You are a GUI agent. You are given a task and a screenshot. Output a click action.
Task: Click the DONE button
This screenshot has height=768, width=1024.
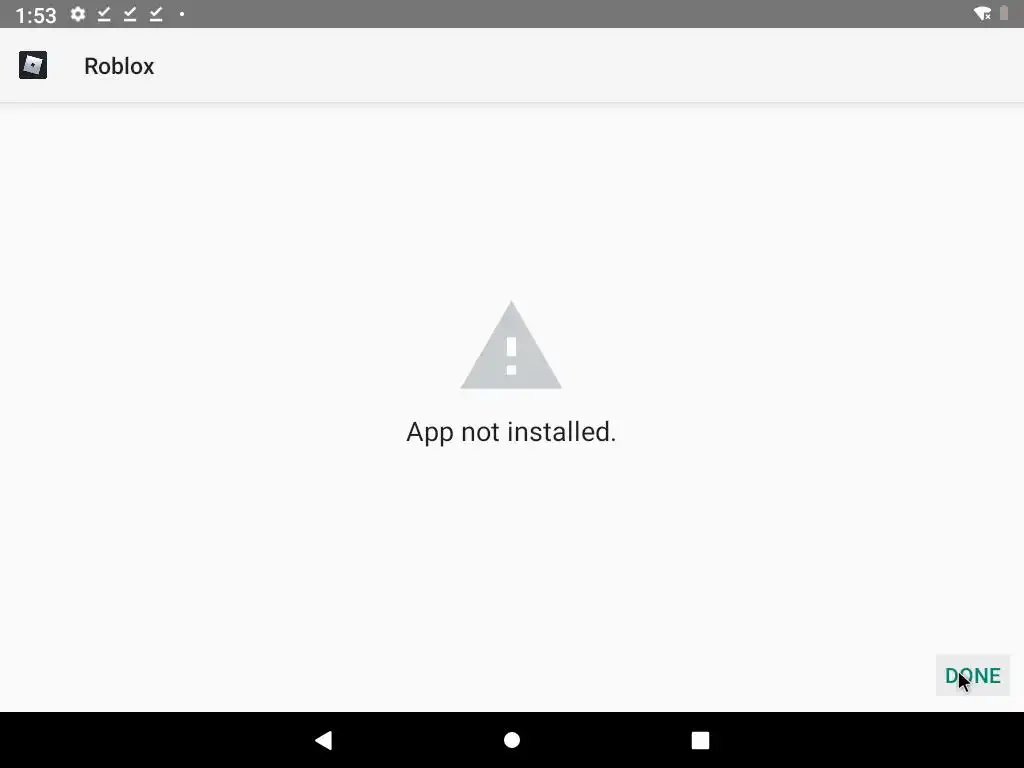coord(972,675)
